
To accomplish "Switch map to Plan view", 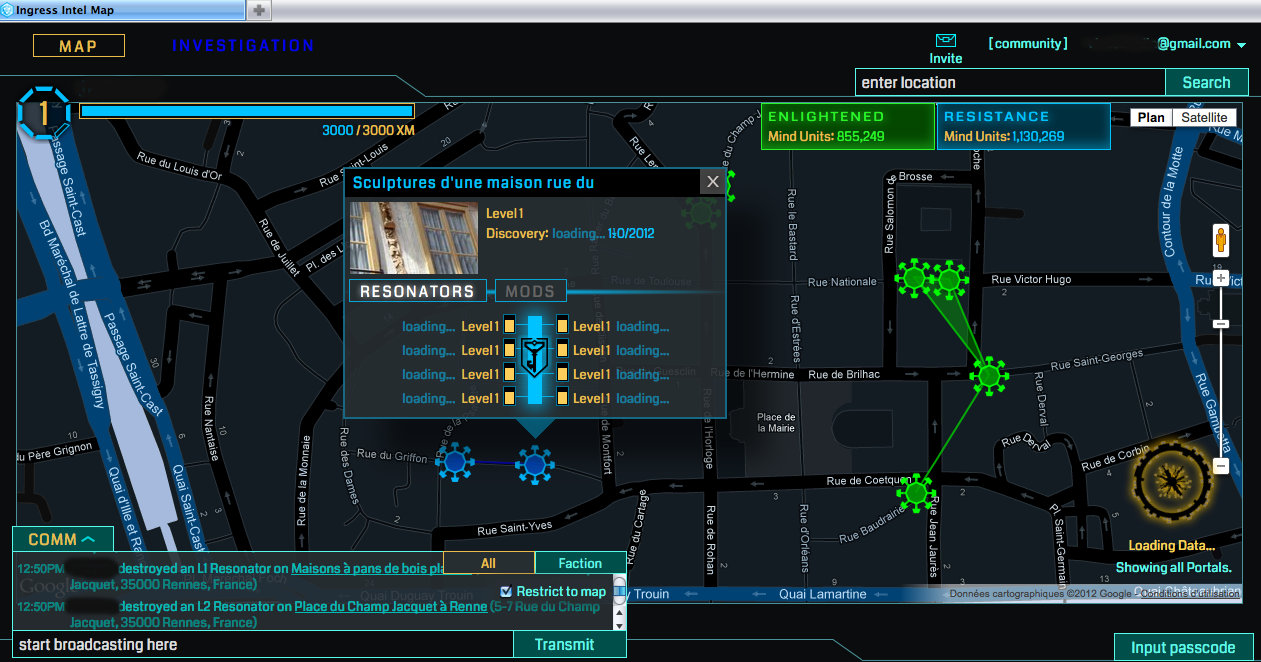I will click(x=1151, y=118).
